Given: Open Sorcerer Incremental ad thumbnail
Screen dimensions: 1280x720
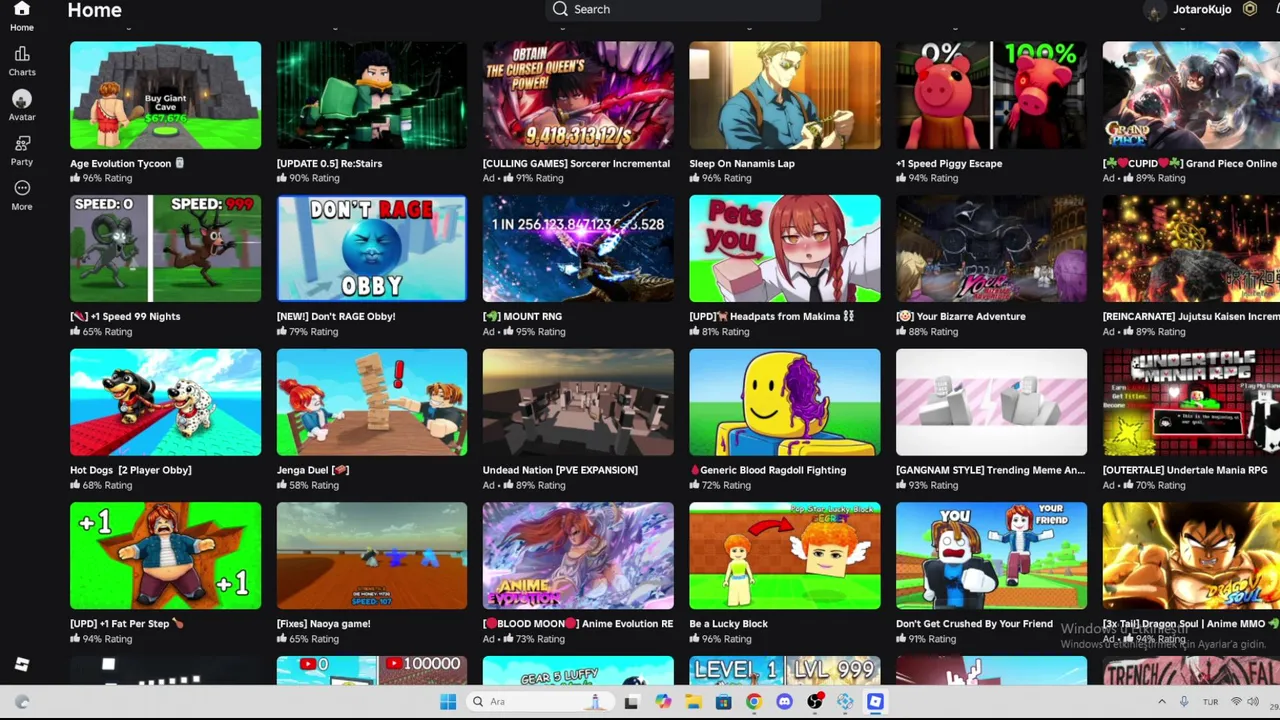Looking at the screenshot, I should [x=578, y=95].
